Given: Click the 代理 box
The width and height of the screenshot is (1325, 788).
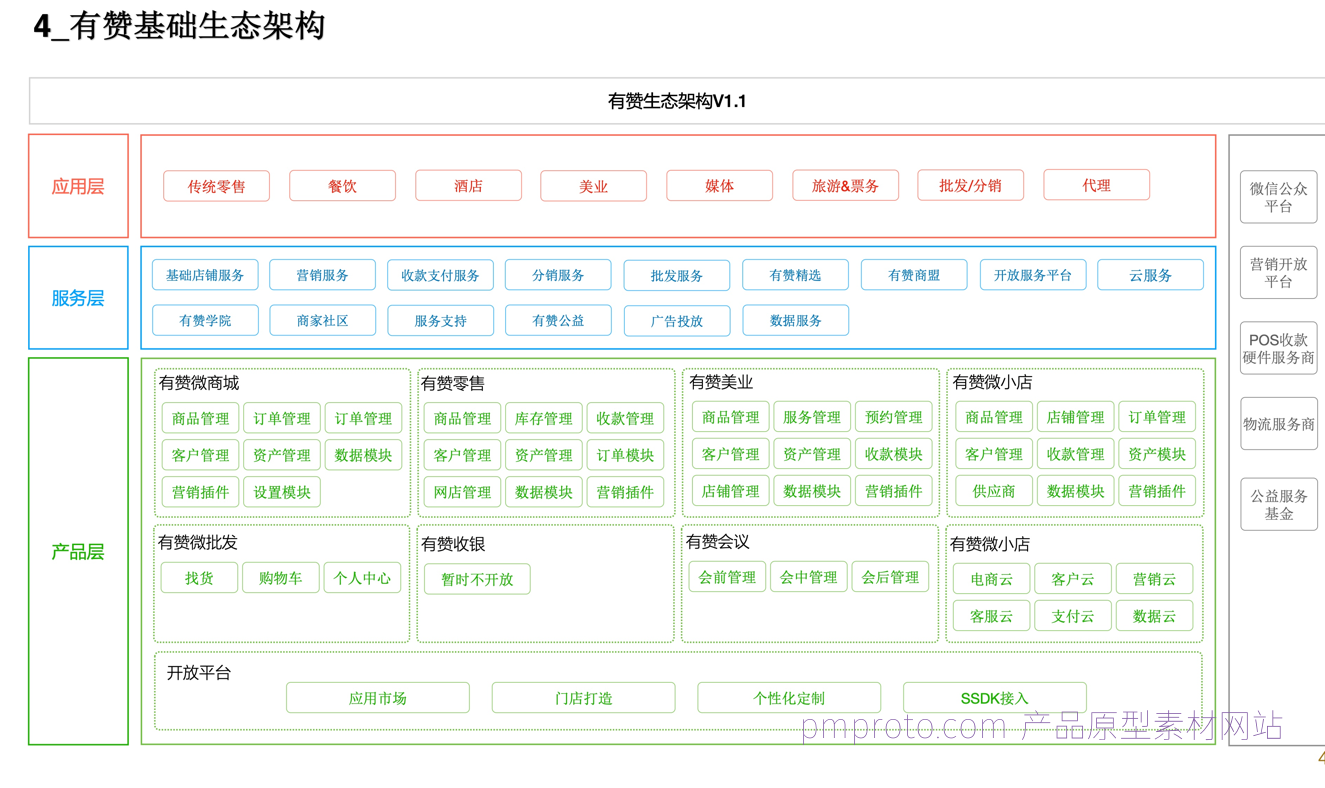Looking at the screenshot, I should tap(1096, 185).
